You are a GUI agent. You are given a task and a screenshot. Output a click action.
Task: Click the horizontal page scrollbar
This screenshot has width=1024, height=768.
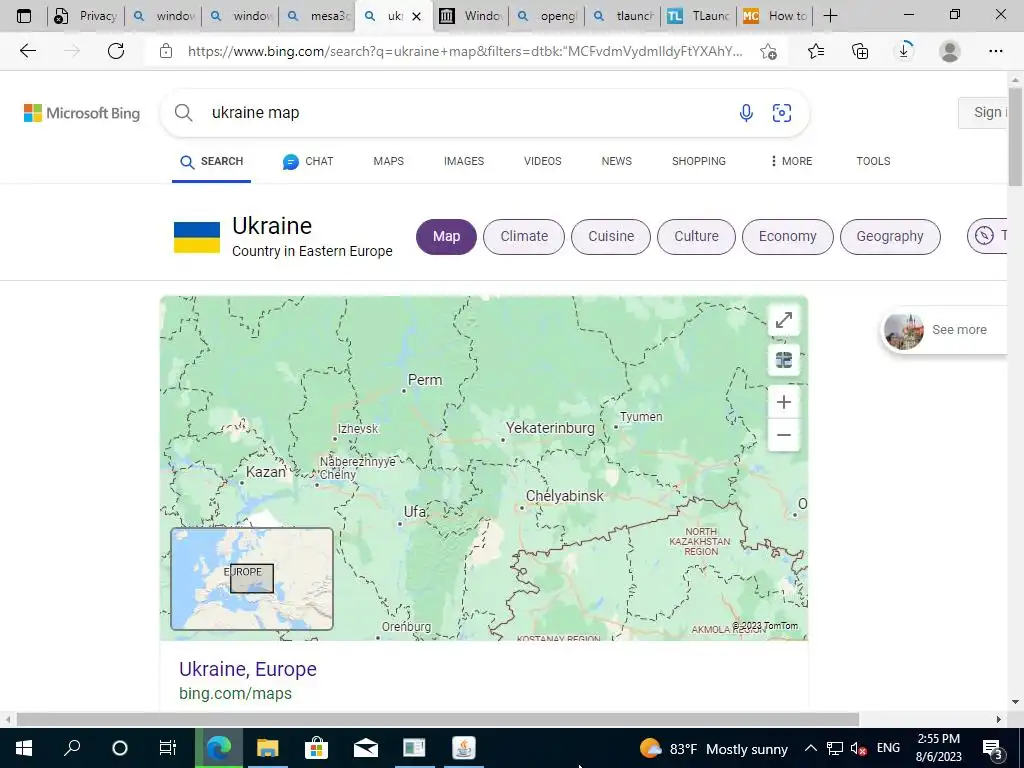pos(438,719)
